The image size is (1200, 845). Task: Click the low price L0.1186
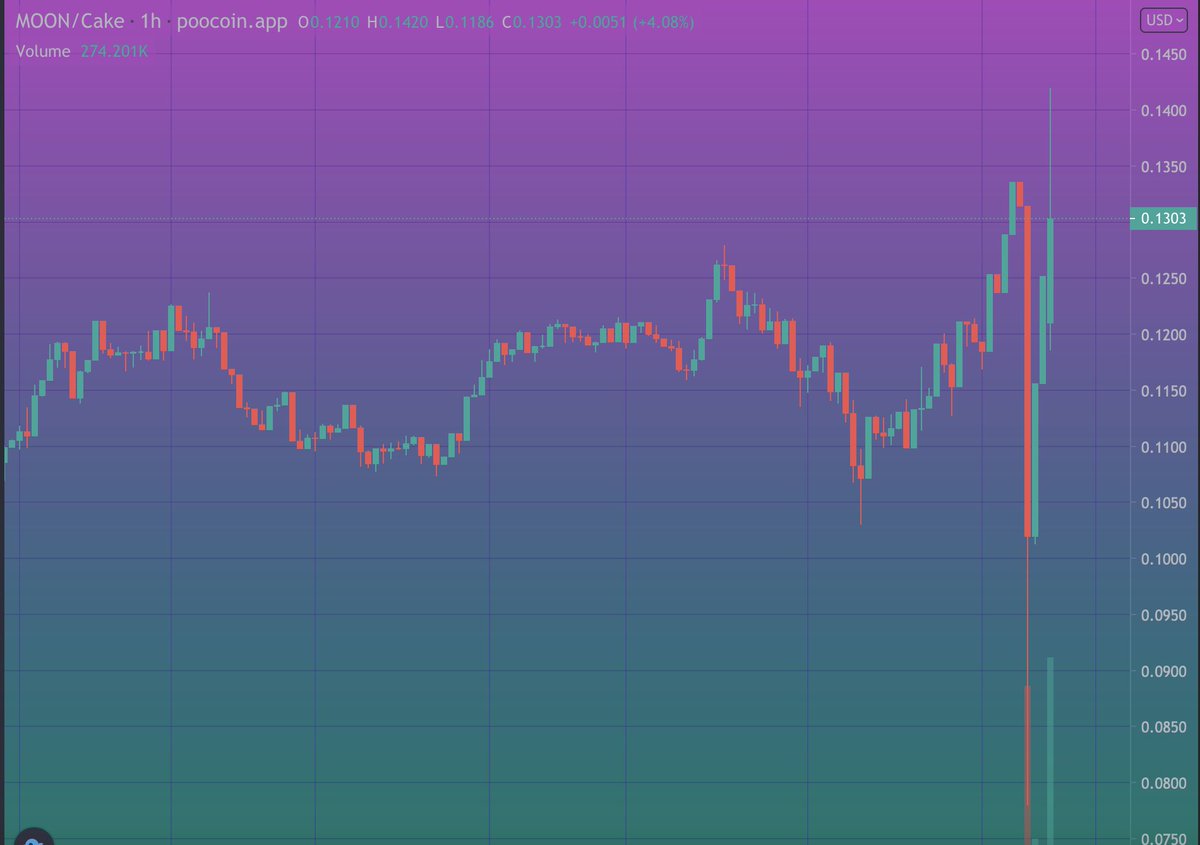[x=465, y=22]
